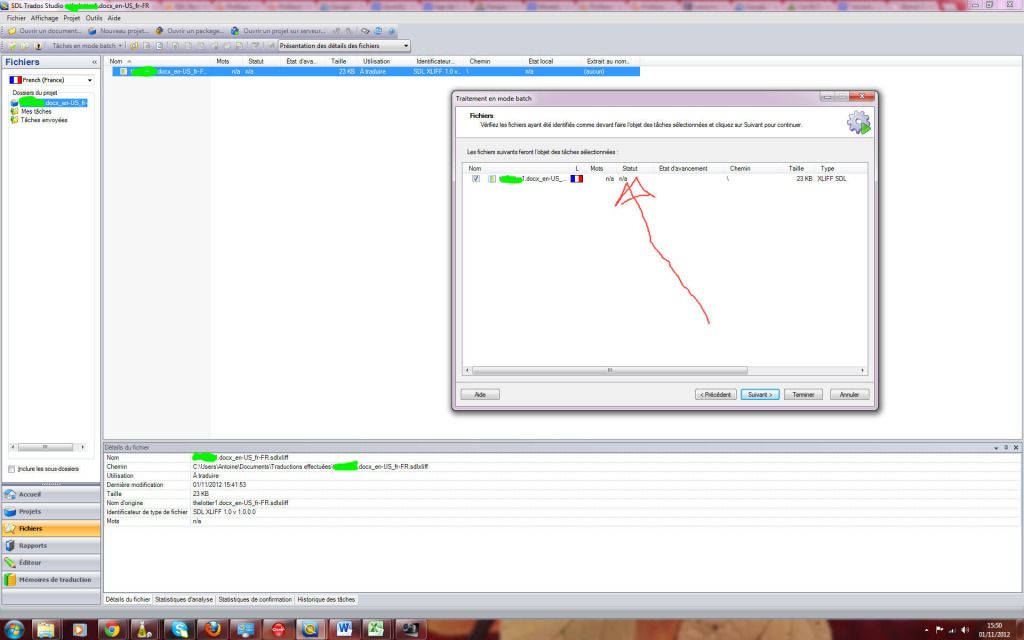Open Skype from the taskbar
Image resolution: width=1024 pixels, height=640 pixels.
point(180,630)
